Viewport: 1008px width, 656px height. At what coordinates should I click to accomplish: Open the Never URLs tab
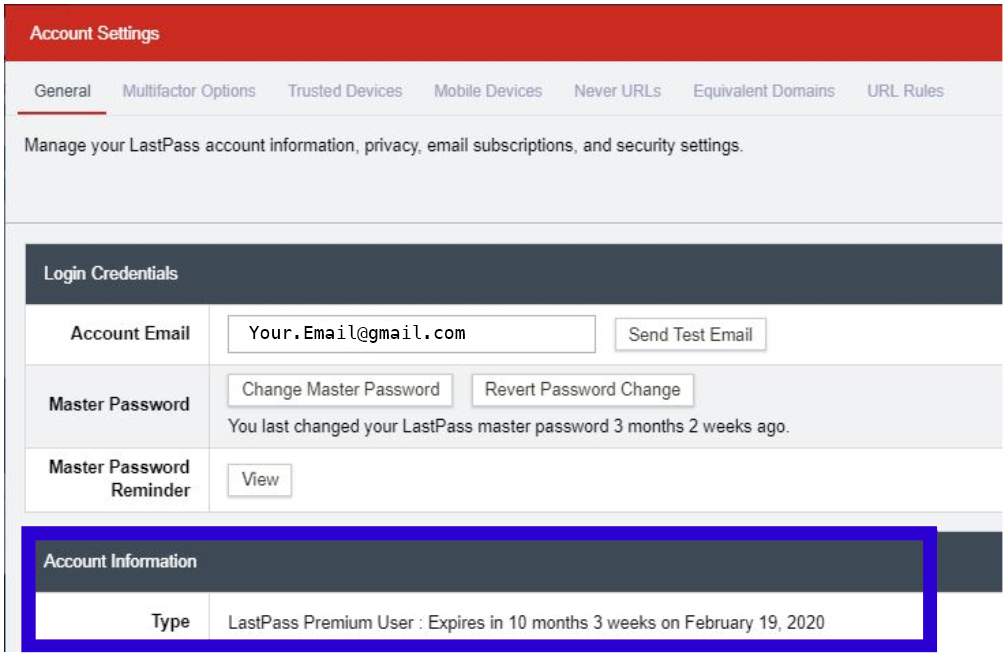[x=617, y=91]
